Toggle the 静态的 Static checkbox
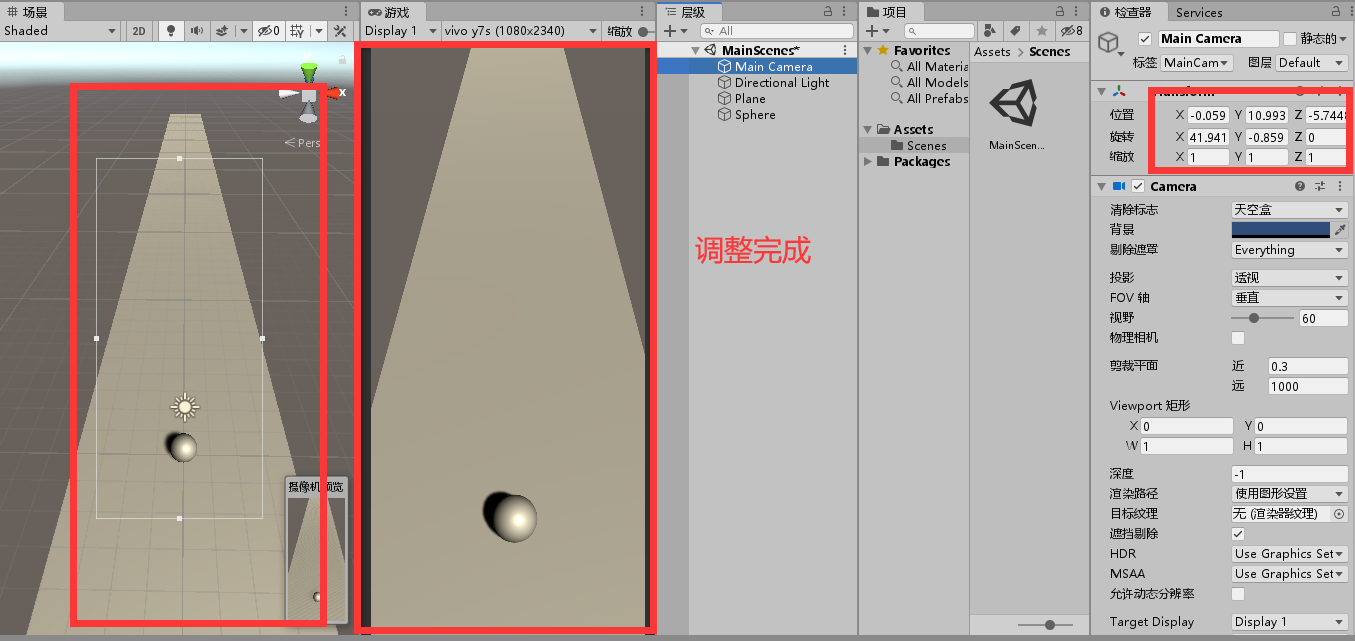Viewport: 1355px width, 641px height. coord(1289,39)
